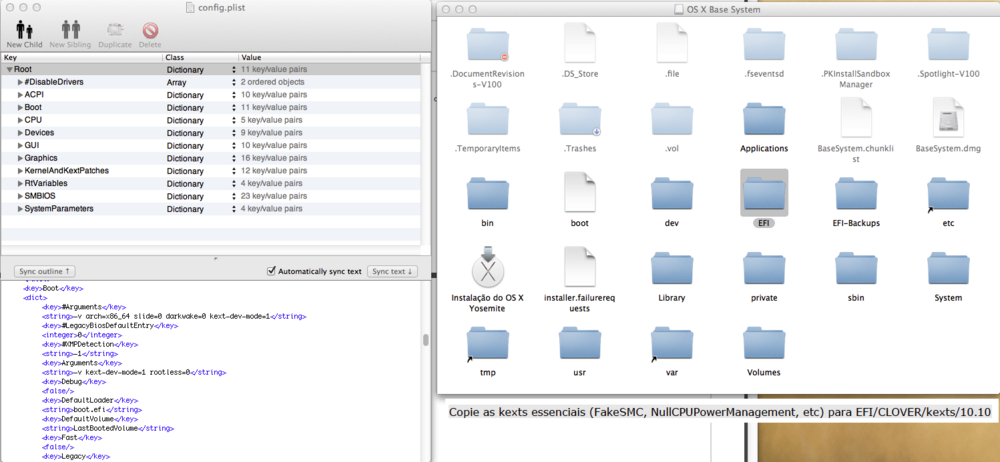Expand the KernelAndKextPatches row
Image resolution: width=1000 pixels, height=462 pixels.
tap(20, 171)
